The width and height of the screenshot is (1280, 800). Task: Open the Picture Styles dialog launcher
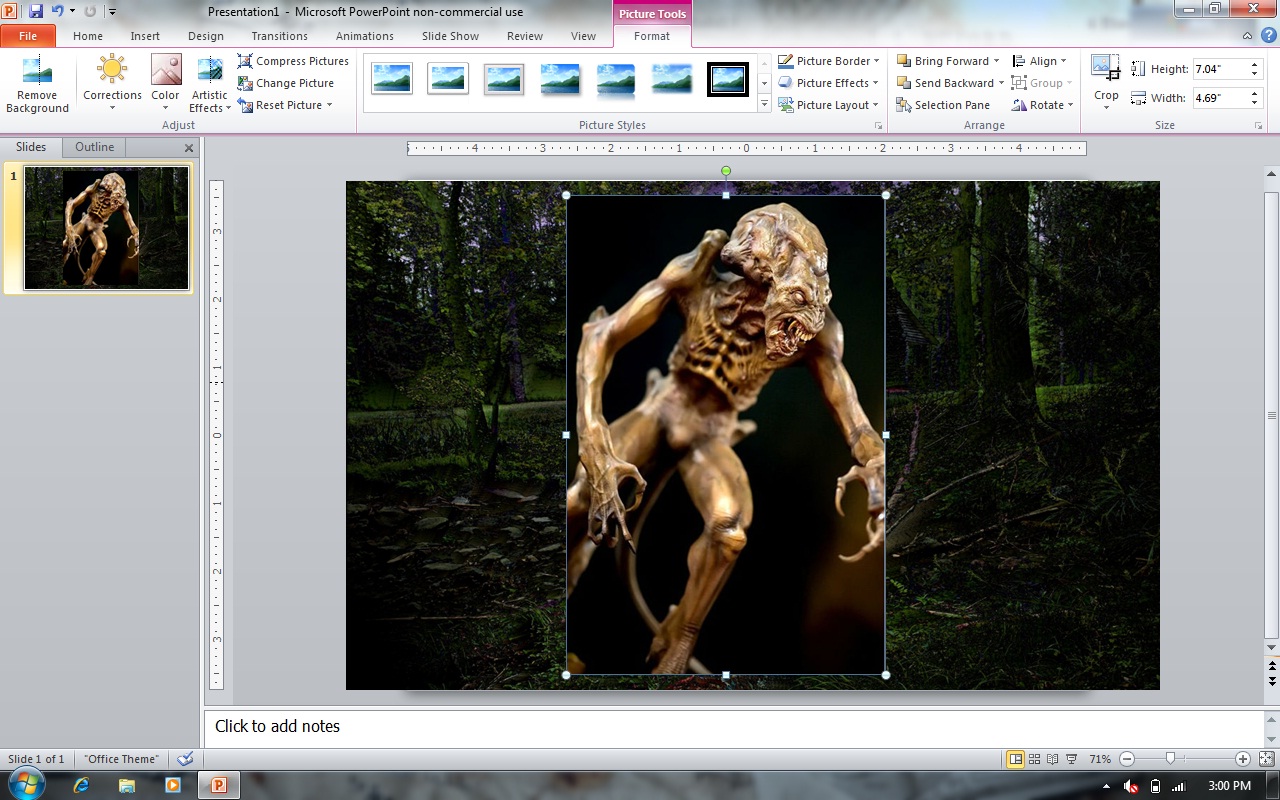879,126
